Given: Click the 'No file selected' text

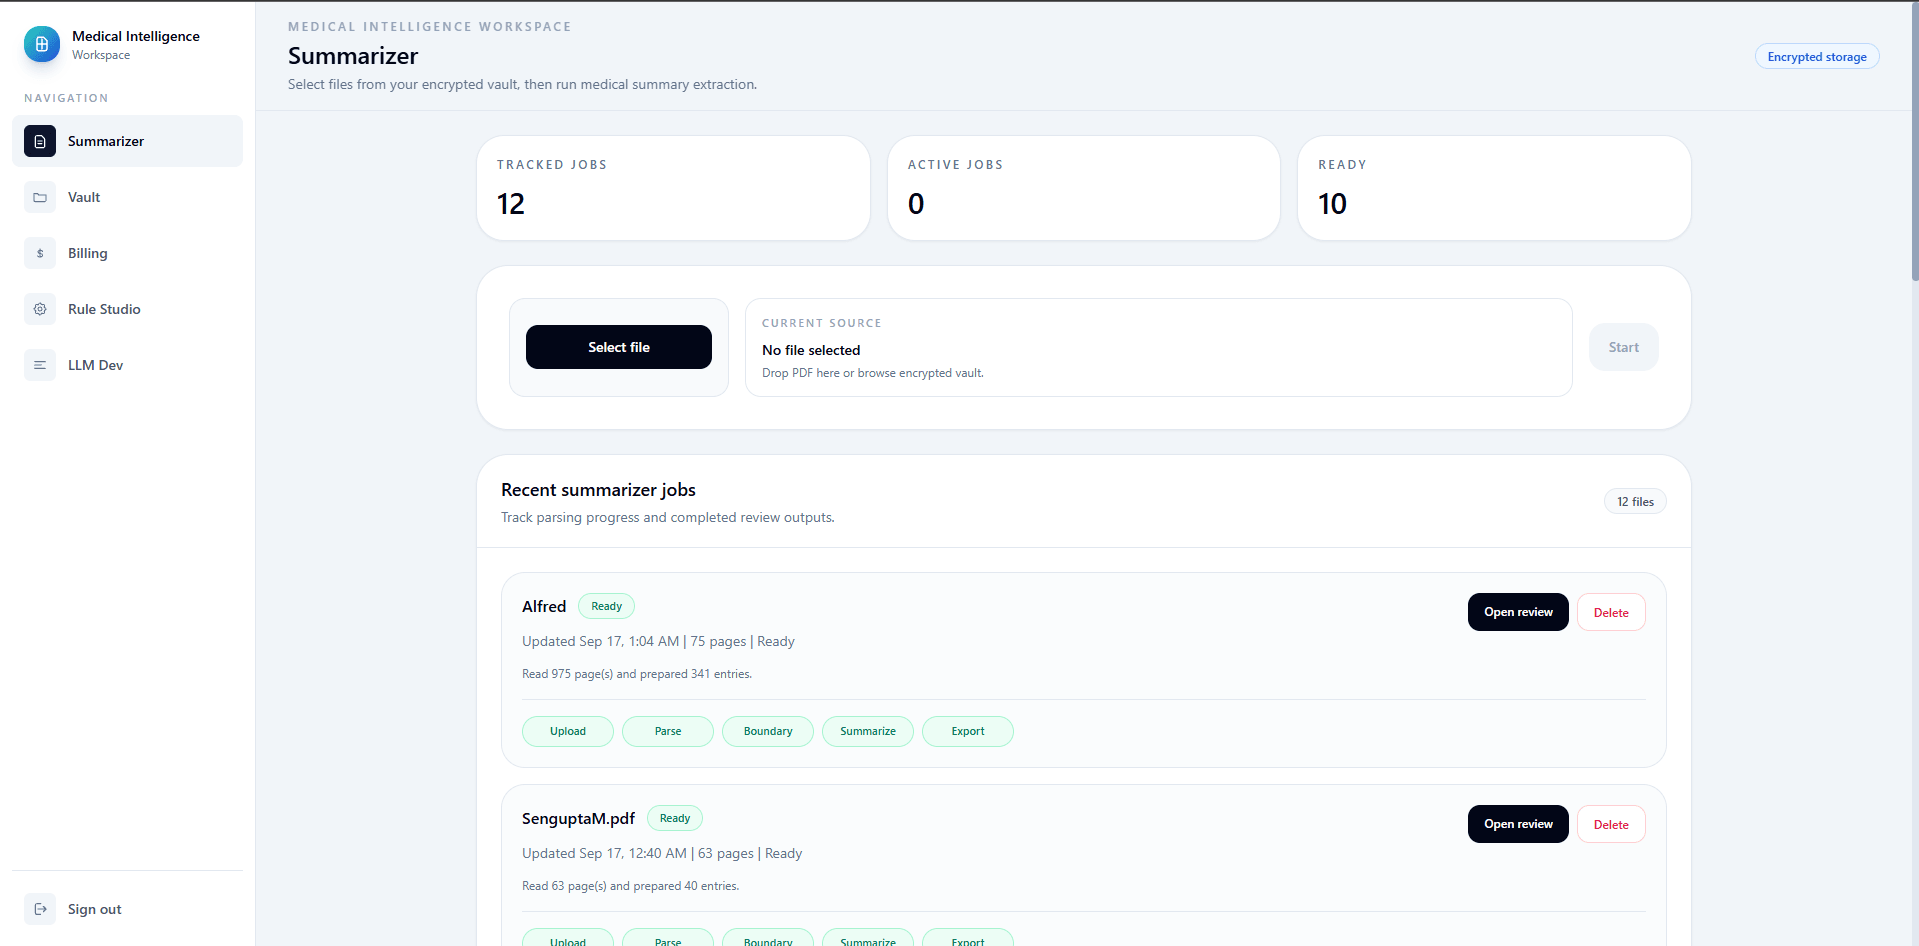Looking at the screenshot, I should coord(811,350).
